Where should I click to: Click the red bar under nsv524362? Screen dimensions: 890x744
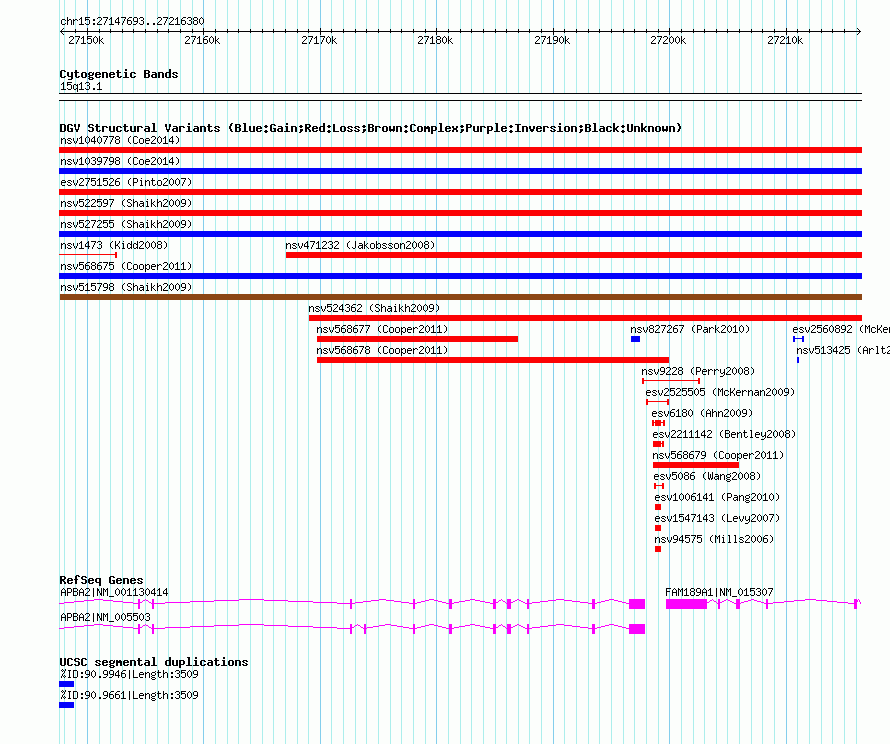coord(585,318)
